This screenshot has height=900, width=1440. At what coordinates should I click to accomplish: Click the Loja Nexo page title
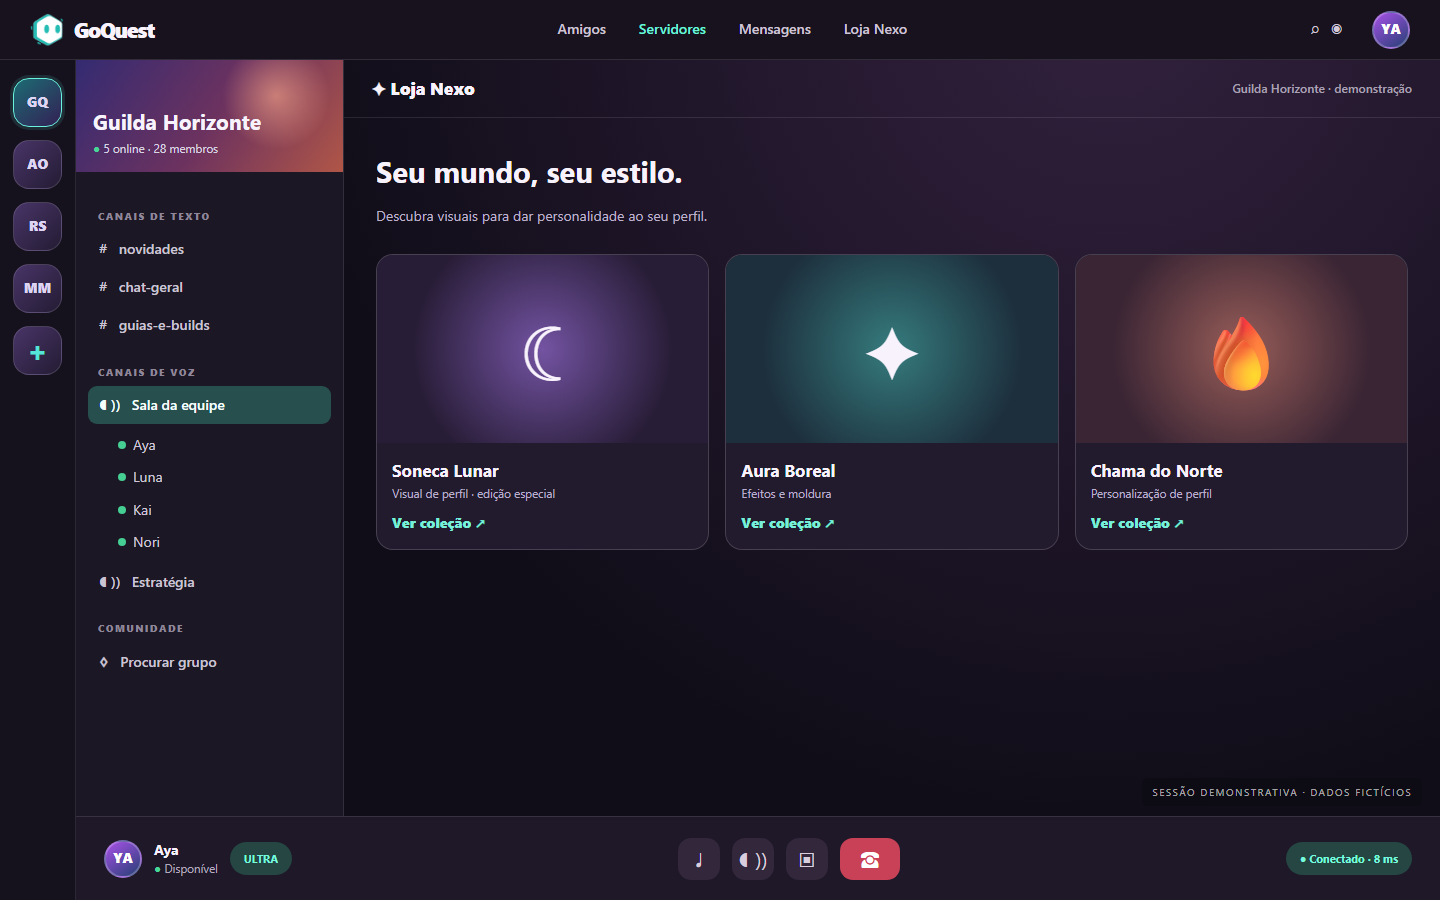point(423,89)
